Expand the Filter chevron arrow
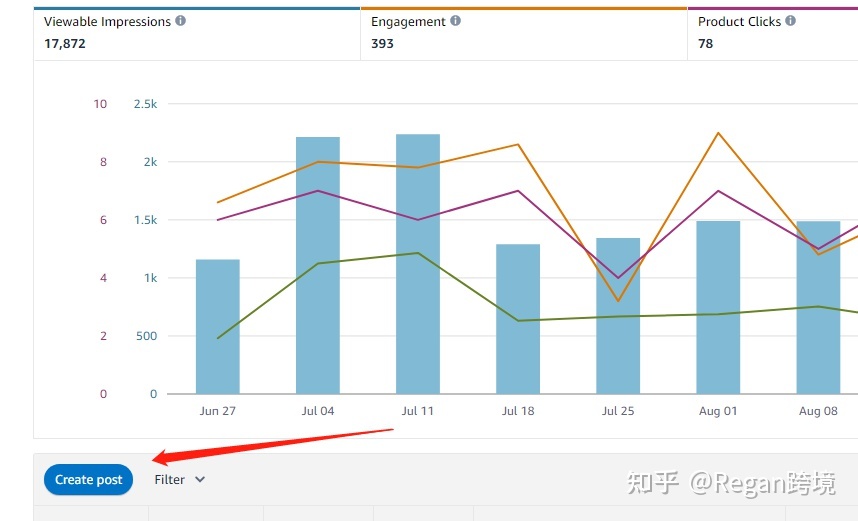858x521 pixels. coord(200,480)
